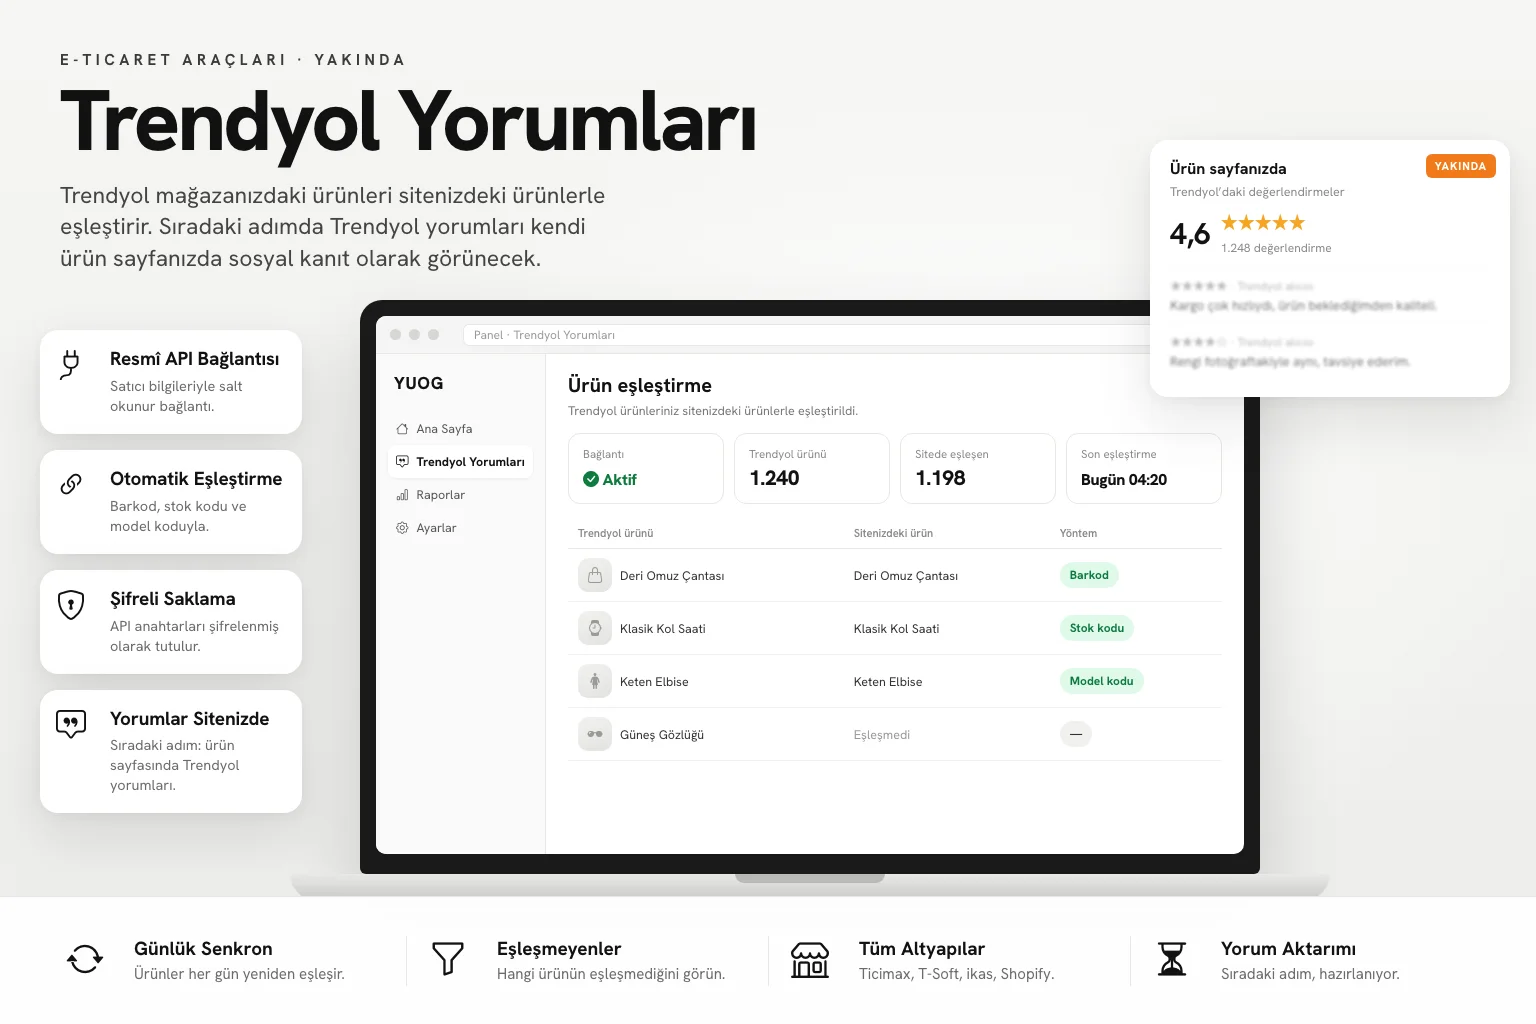The width and height of the screenshot is (1536, 1024).
Task: Click the Model kodu method badge
Action: tap(1101, 681)
